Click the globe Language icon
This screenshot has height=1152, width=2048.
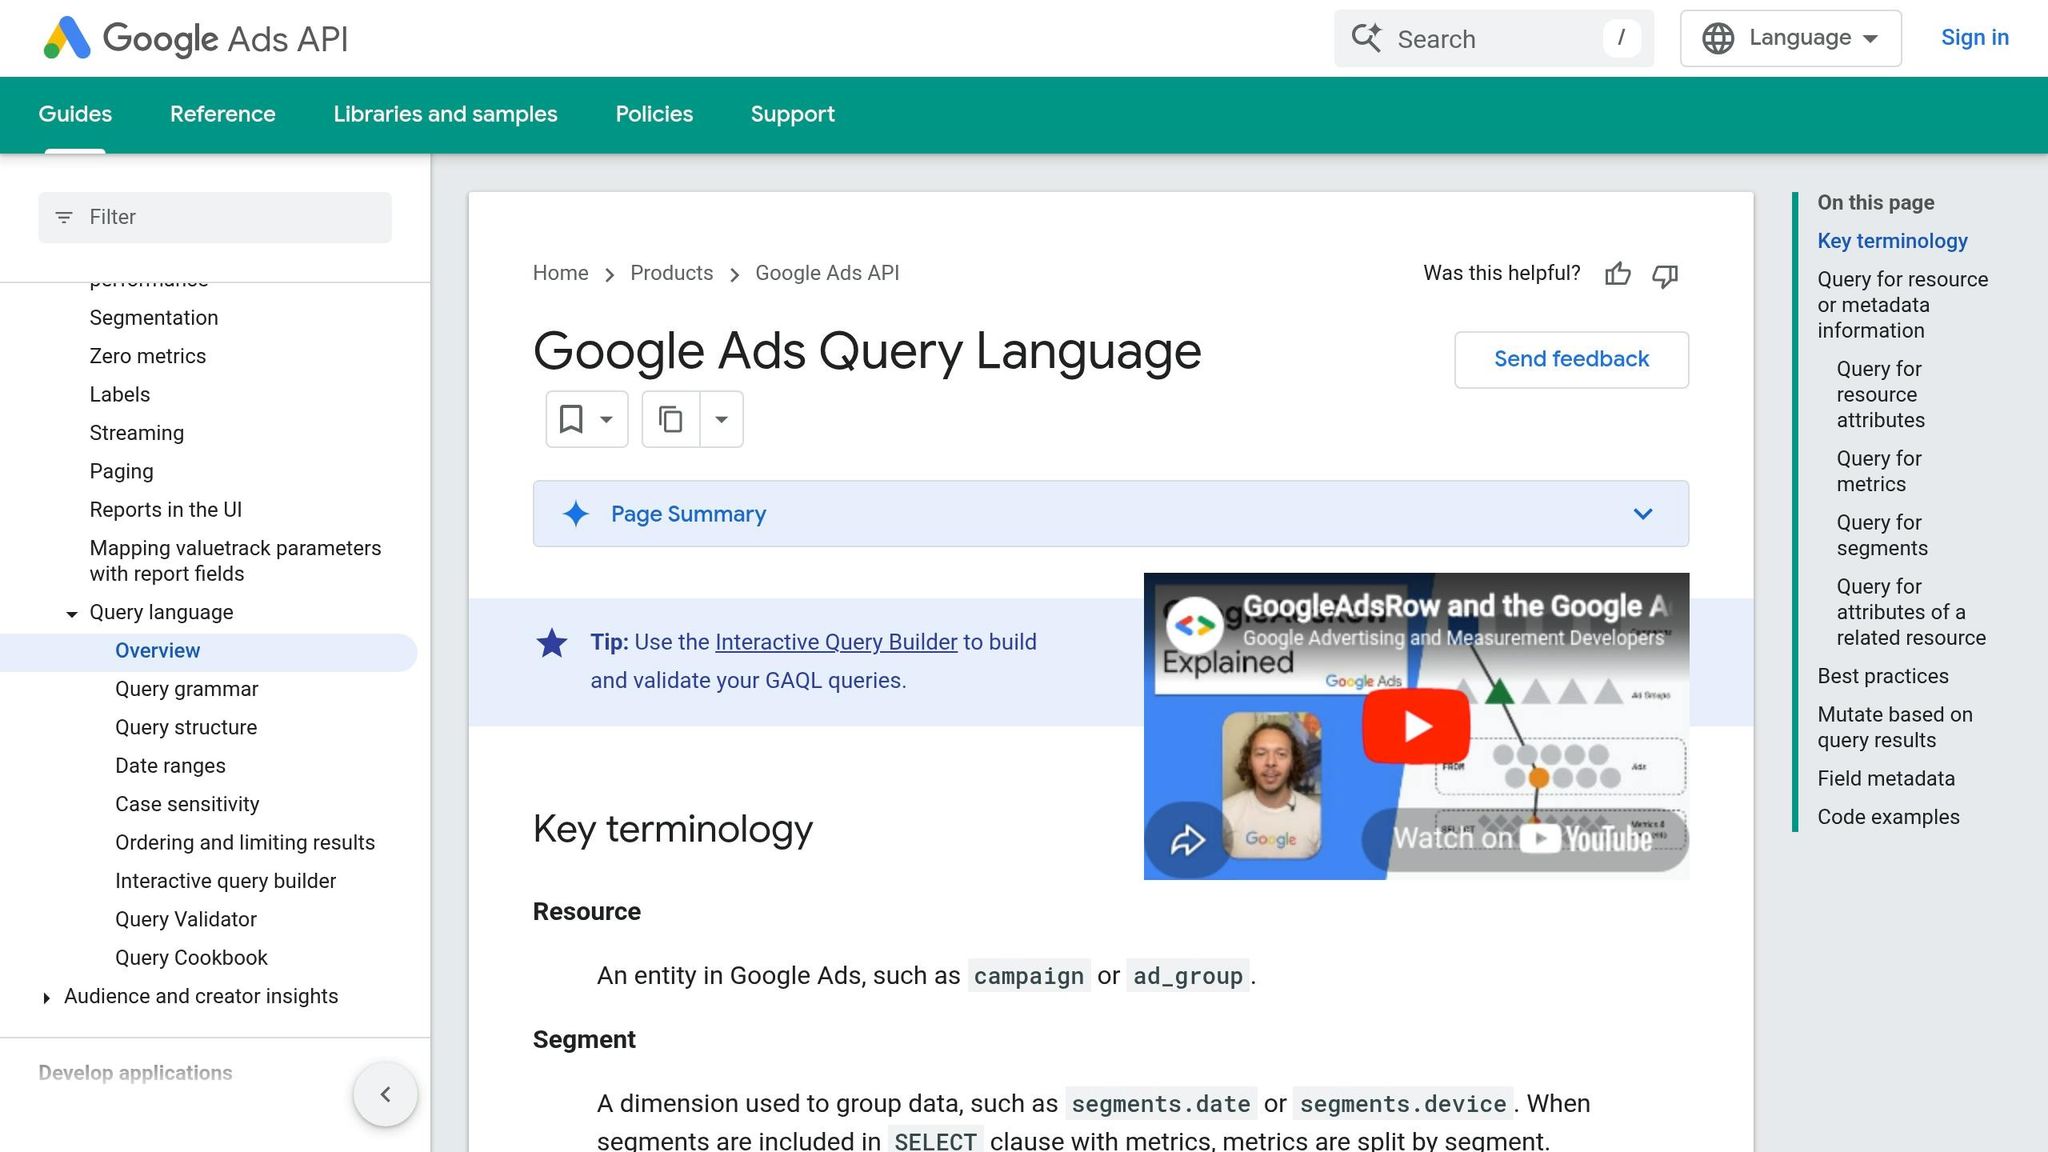point(1718,38)
